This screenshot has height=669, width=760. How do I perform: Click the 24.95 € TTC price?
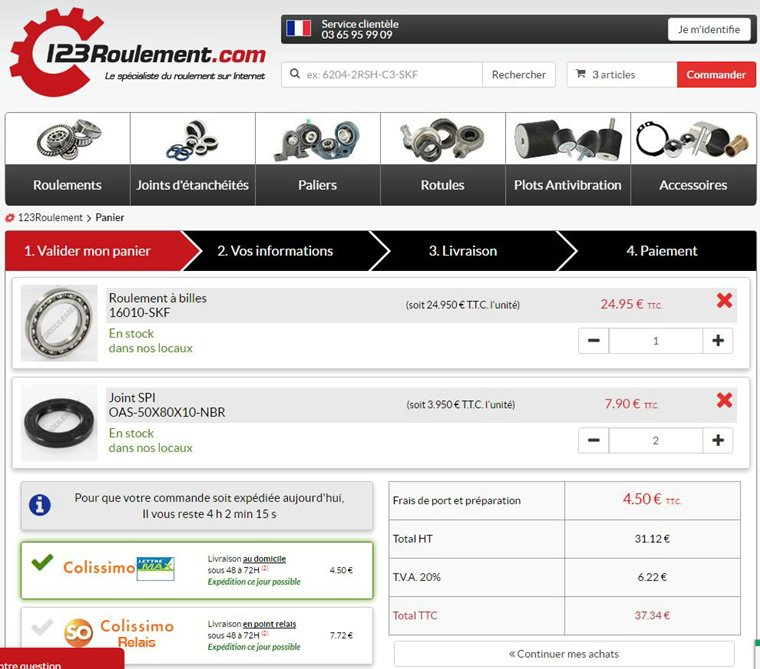(x=631, y=304)
